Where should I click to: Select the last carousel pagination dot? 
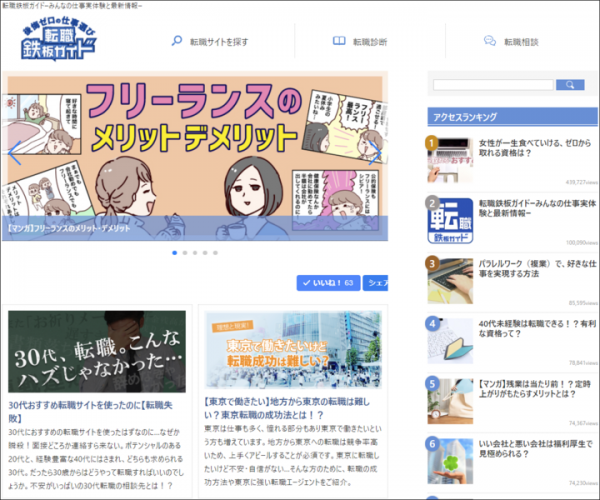(215, 253)
